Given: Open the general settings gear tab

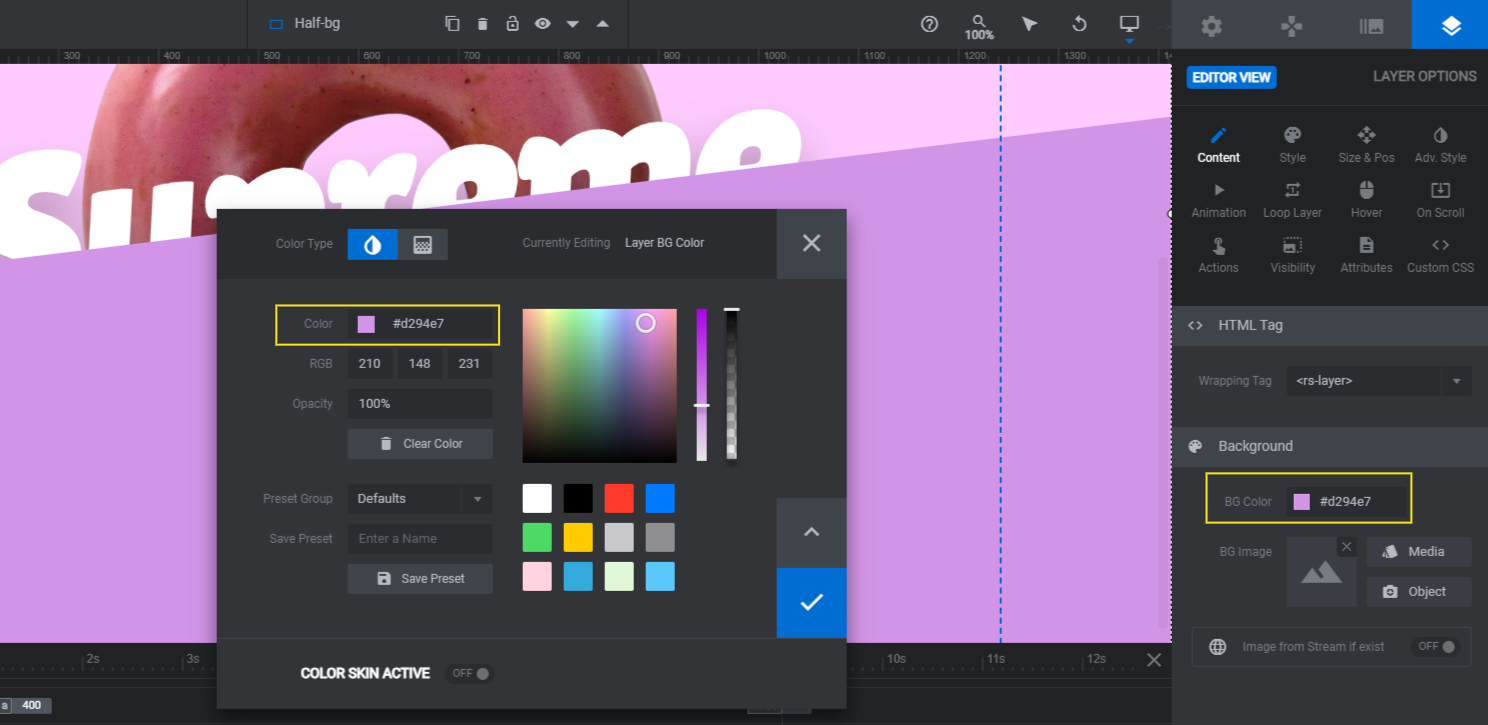Looking at the screenshot, I should pyautogui.click(x=1212, y=25).
